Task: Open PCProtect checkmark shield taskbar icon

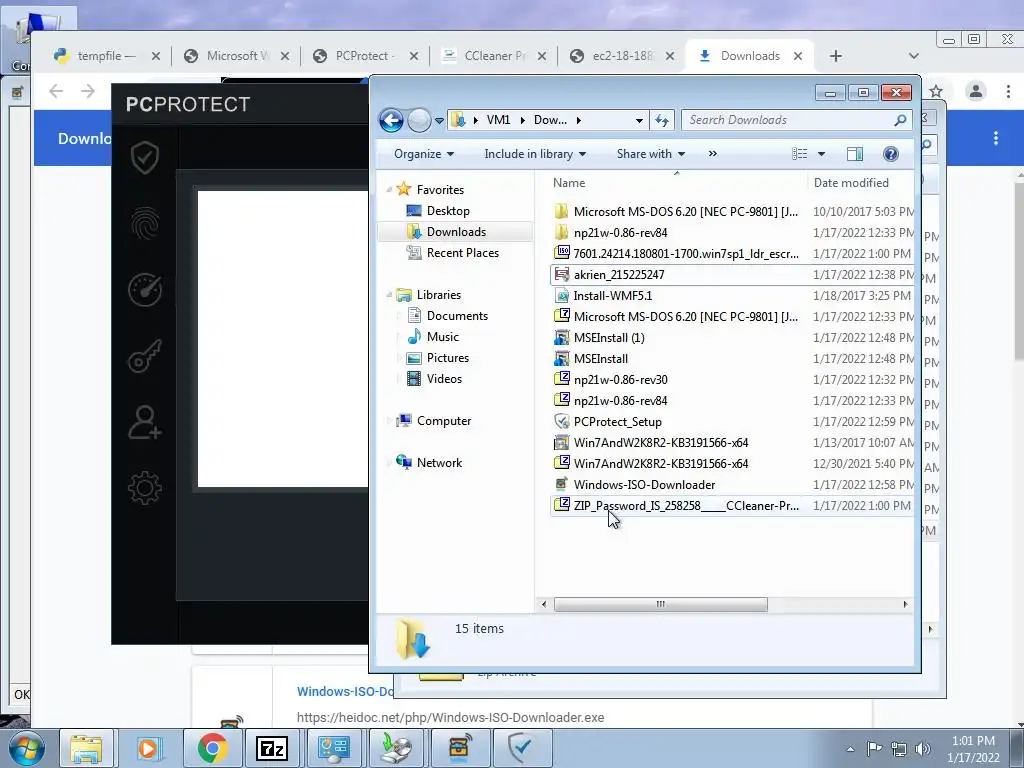Action: (x=522, y=748)
